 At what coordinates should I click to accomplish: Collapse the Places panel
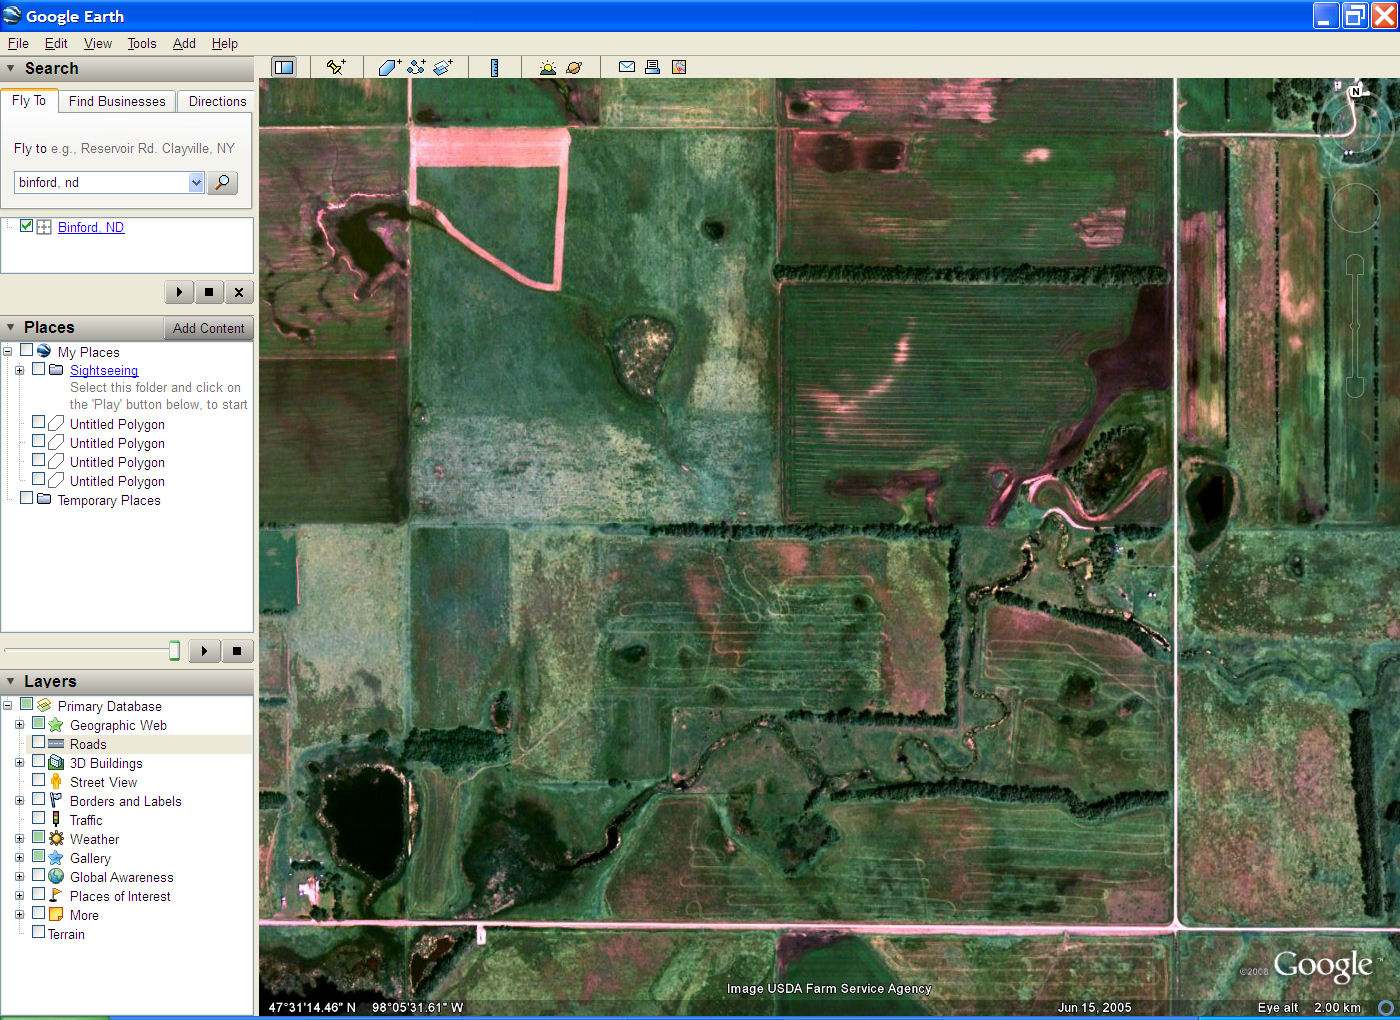tap(11, 327)
